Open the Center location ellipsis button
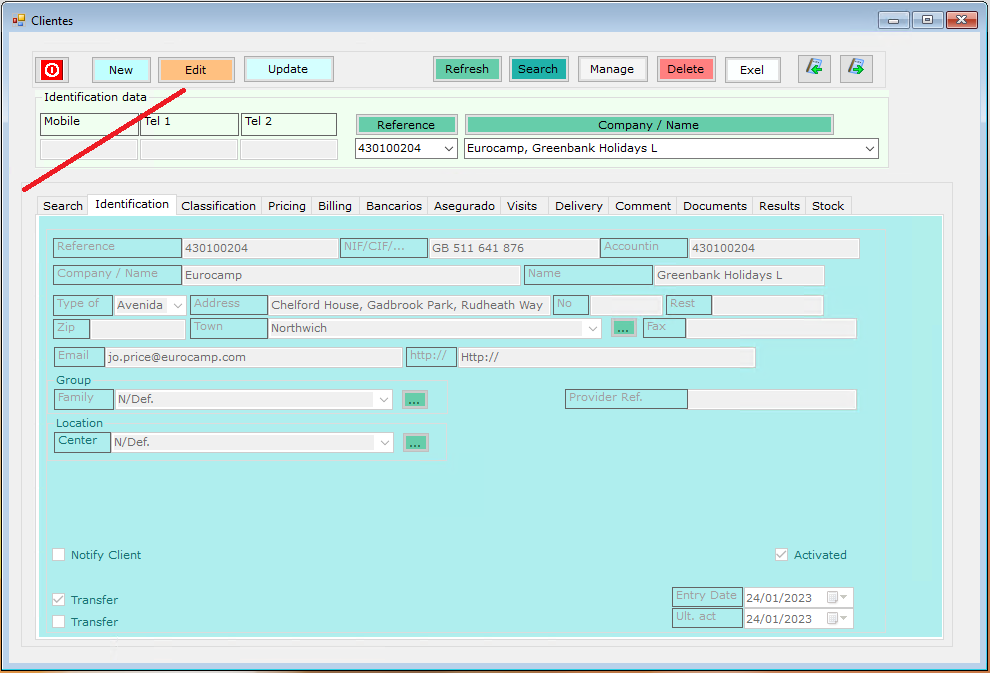This screenshot has width=990, height=673. point(415,443)
